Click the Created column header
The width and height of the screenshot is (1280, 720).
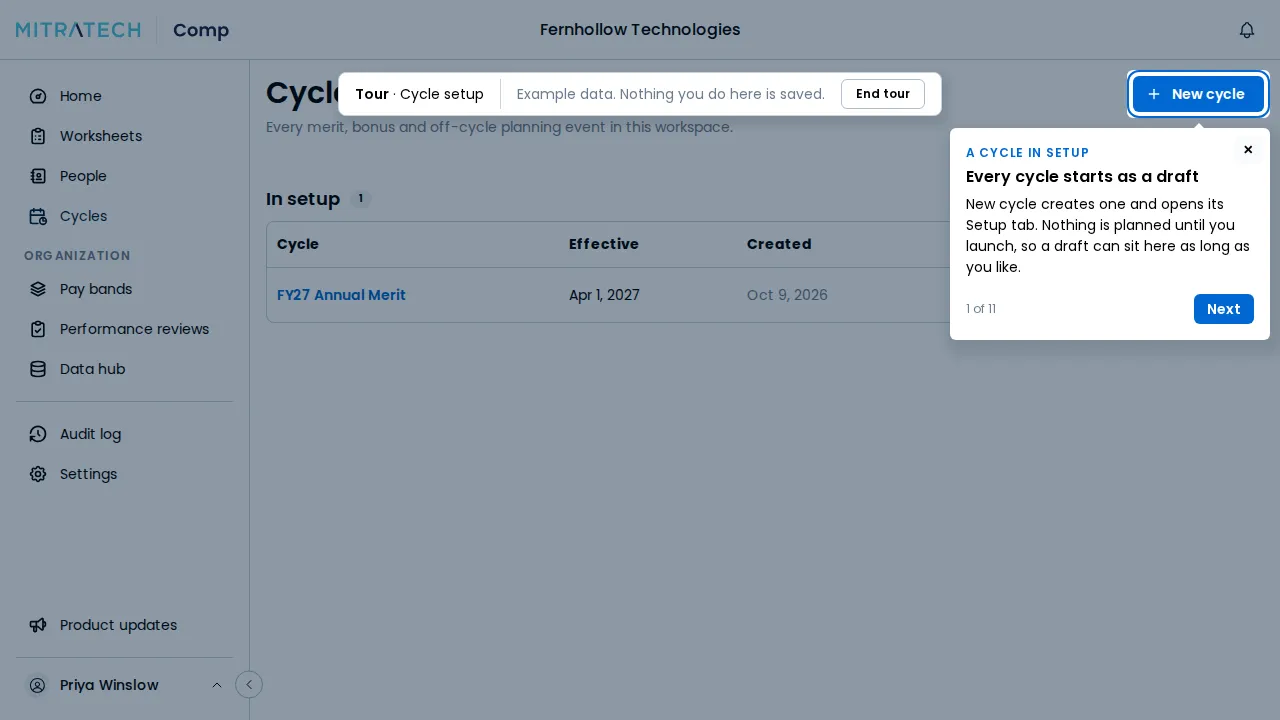779,244
